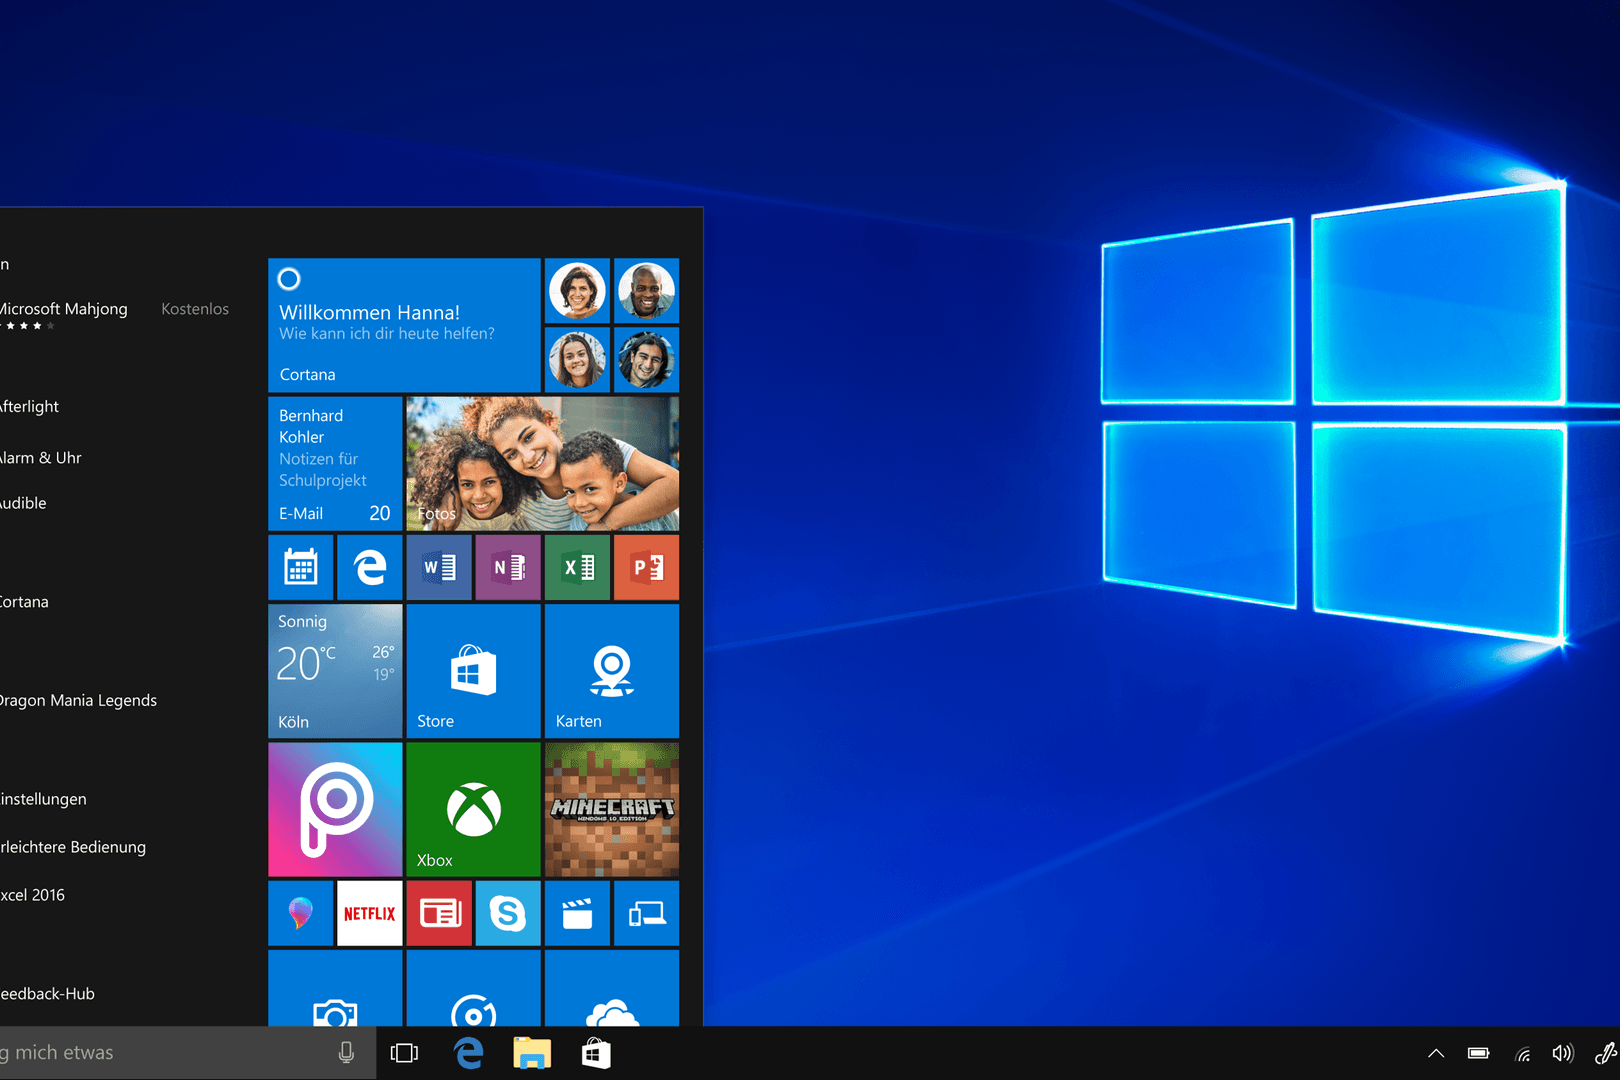Viewport: 1620px width, 1080px height.
Task: Open the News tile
Action: pos(439,913)
